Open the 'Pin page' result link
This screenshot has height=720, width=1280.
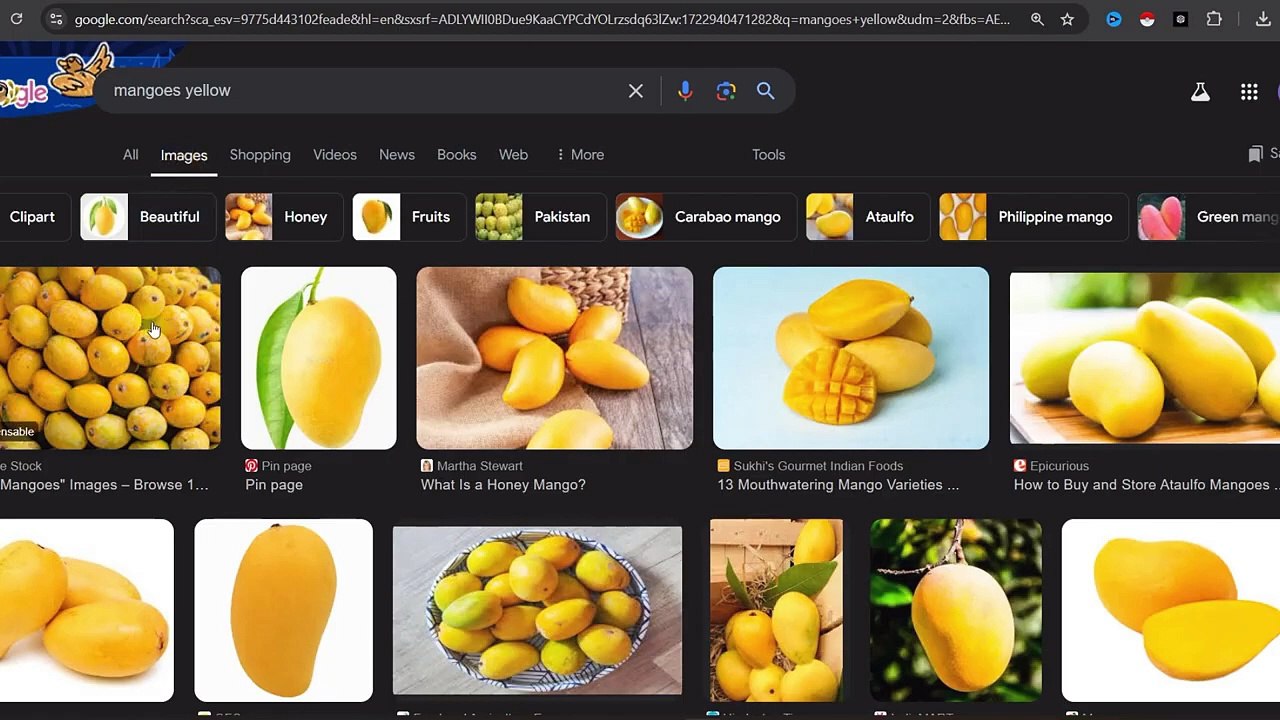[x=274, y=485]
